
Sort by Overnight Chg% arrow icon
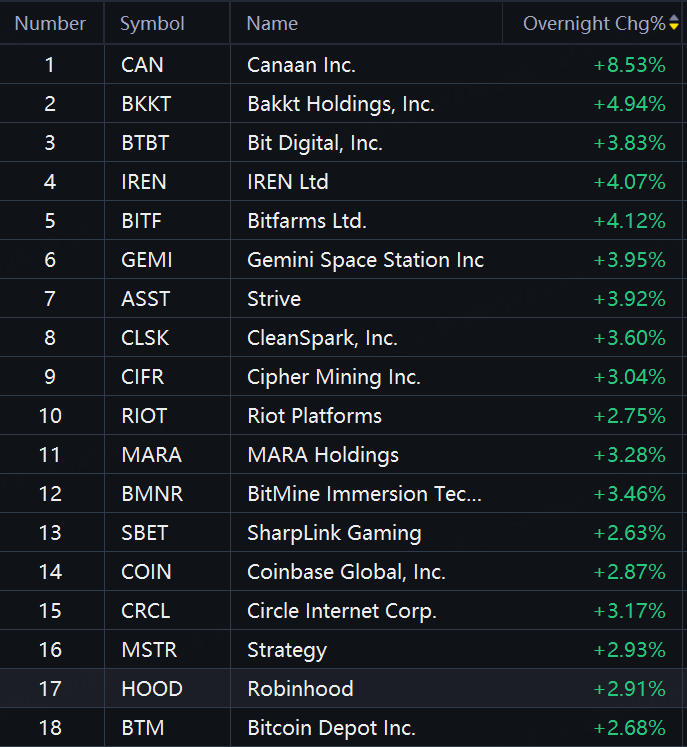(x=674, y=23)
